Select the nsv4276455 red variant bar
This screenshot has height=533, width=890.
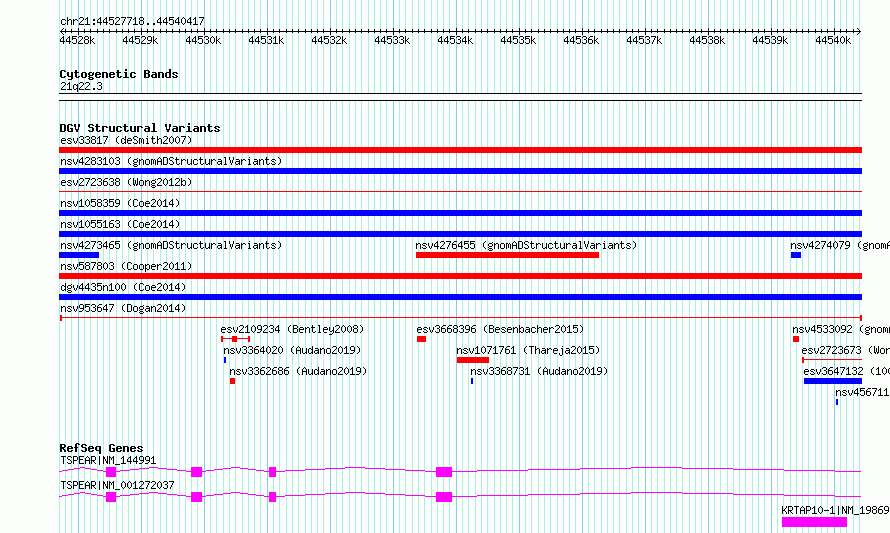507,255
